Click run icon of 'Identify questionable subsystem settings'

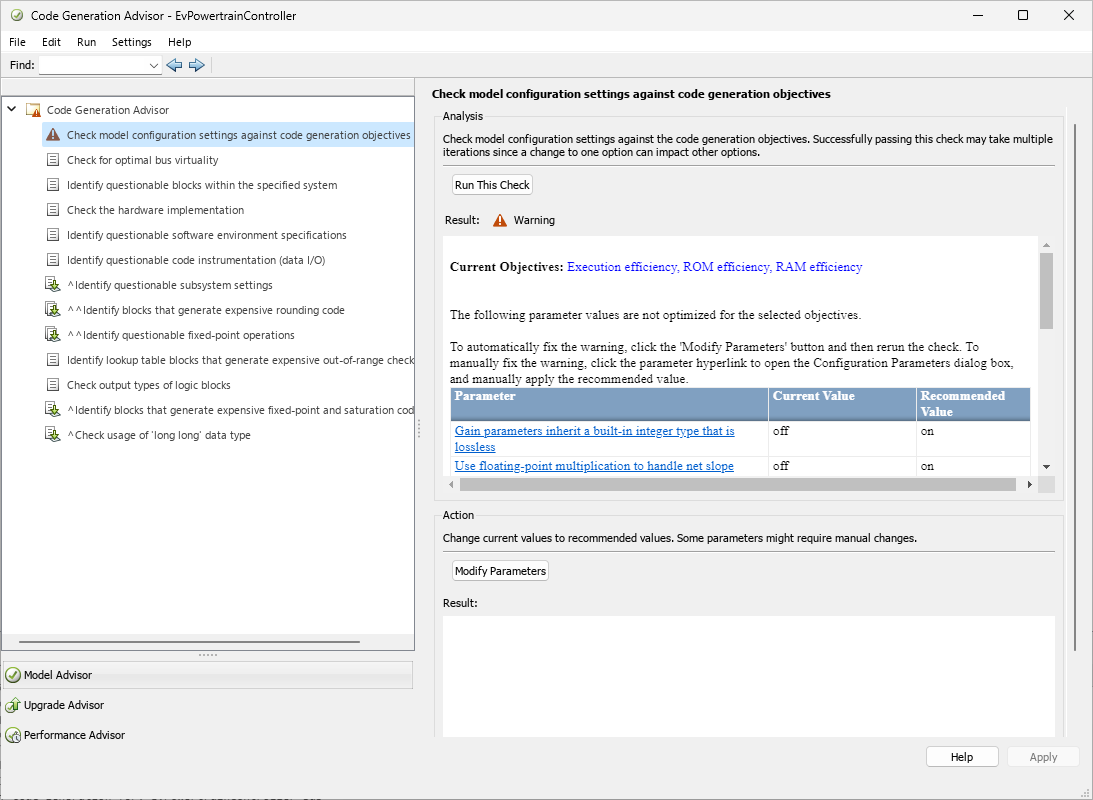[x=52, y=285]
